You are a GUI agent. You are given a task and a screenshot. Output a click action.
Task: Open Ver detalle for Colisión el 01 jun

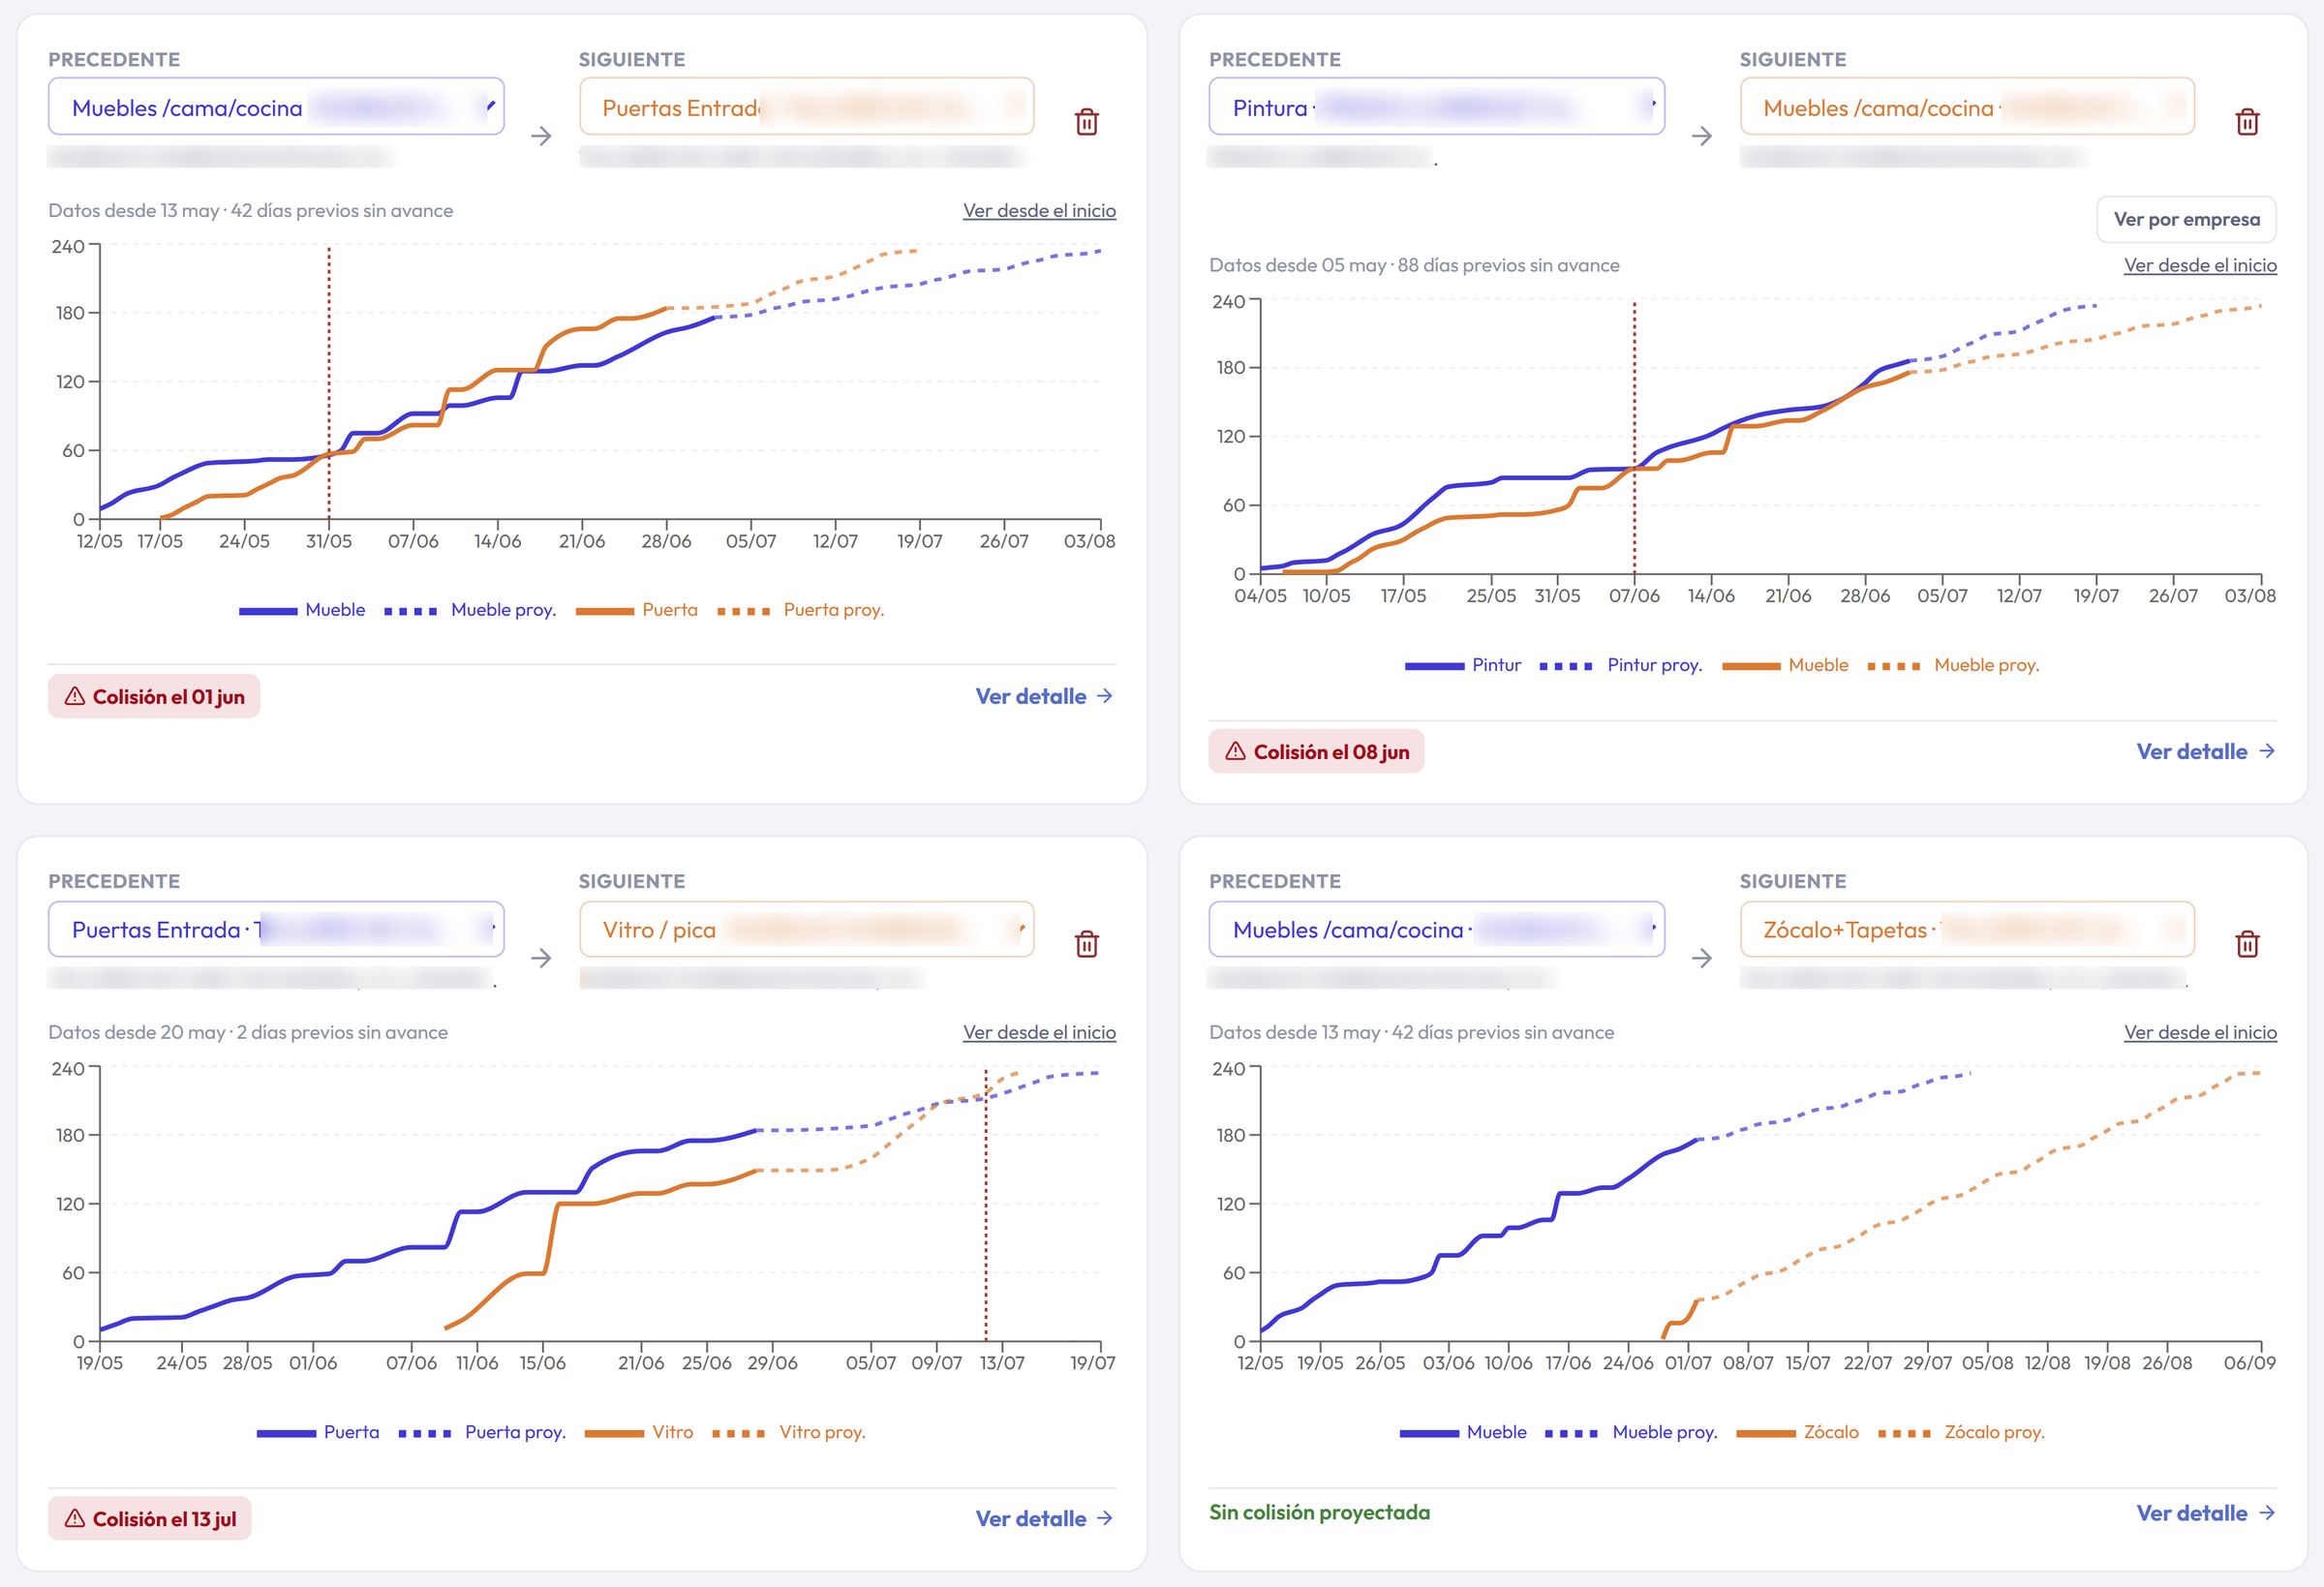point(1044,696)
